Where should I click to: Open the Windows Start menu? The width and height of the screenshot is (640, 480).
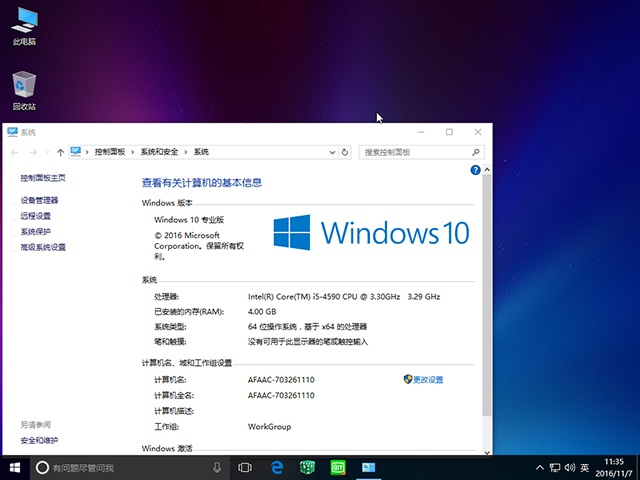coord(16,467)
